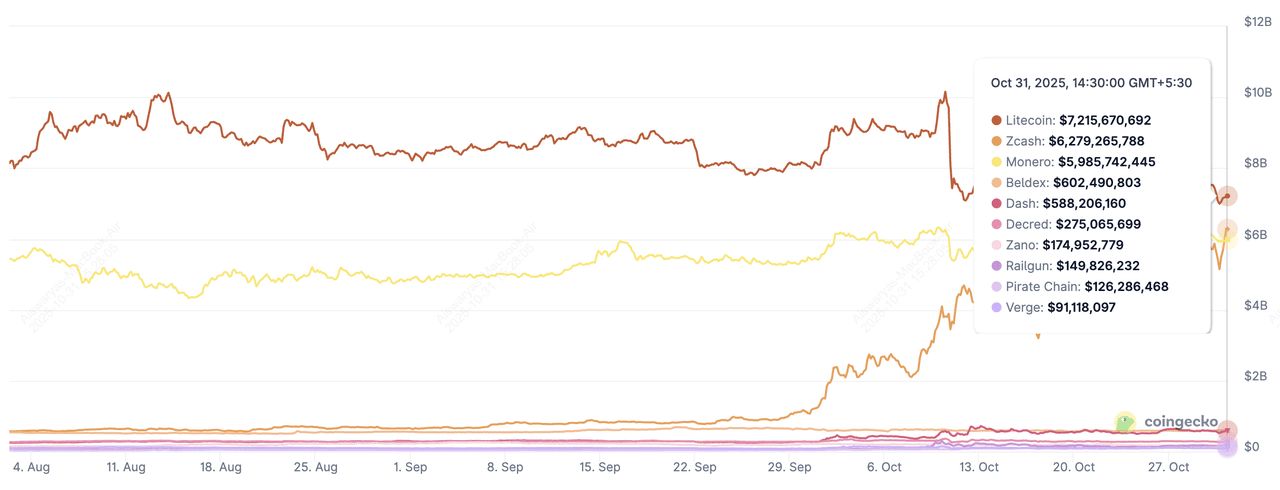Image resolution: width=1280 pixels, height=490 pixels.
Task: Click the Litecoin color dot in tooltip
Action: click(x=996, y=120)
